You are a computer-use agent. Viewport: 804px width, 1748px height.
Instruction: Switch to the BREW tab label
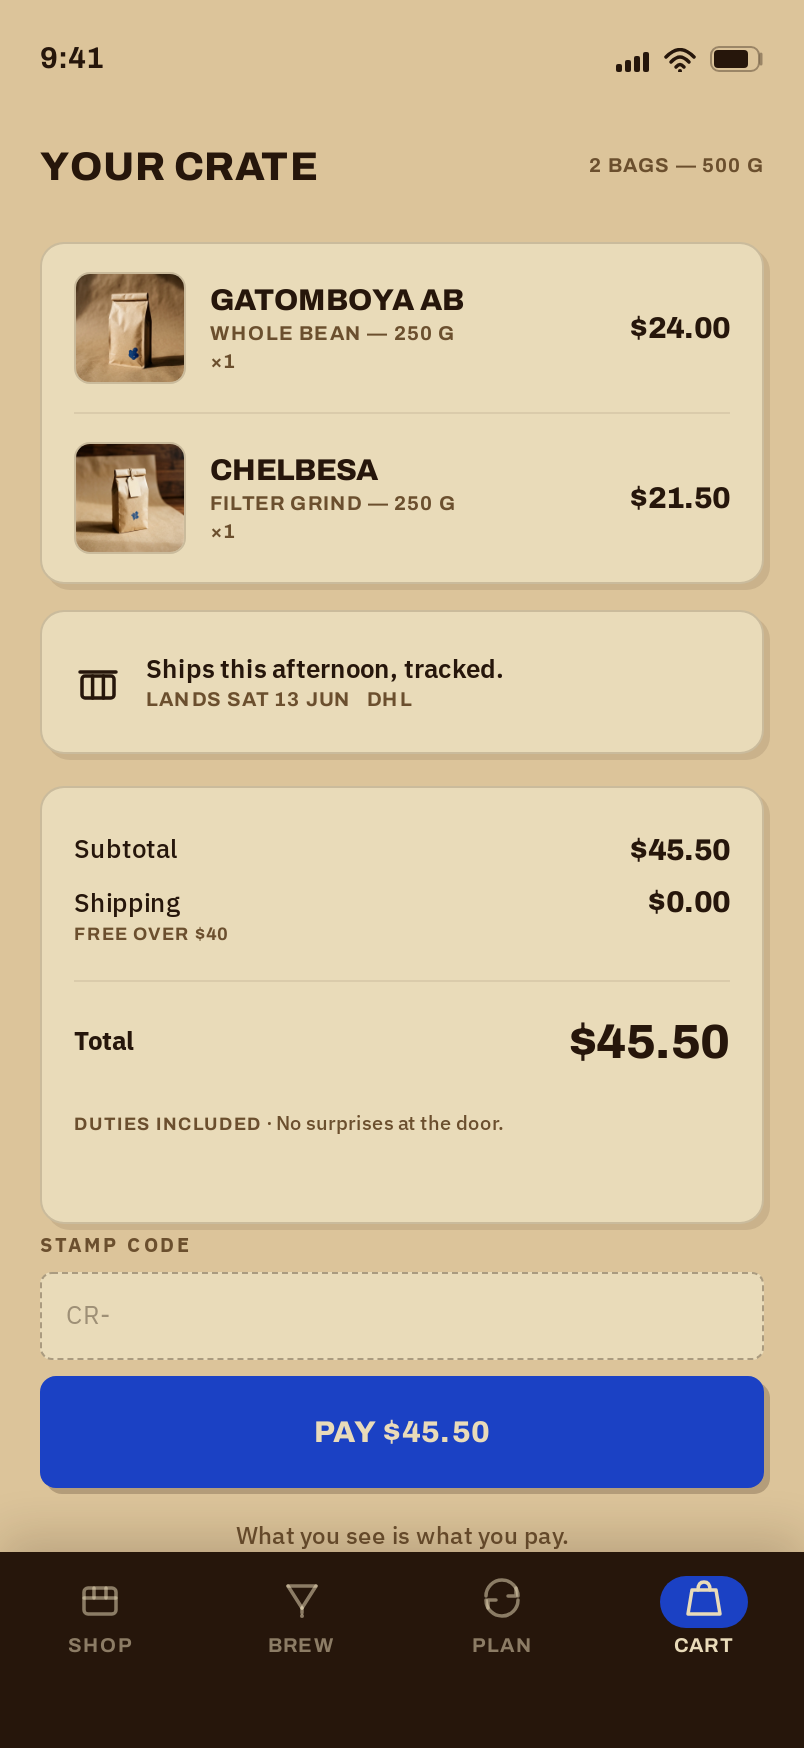point(301,1645)
